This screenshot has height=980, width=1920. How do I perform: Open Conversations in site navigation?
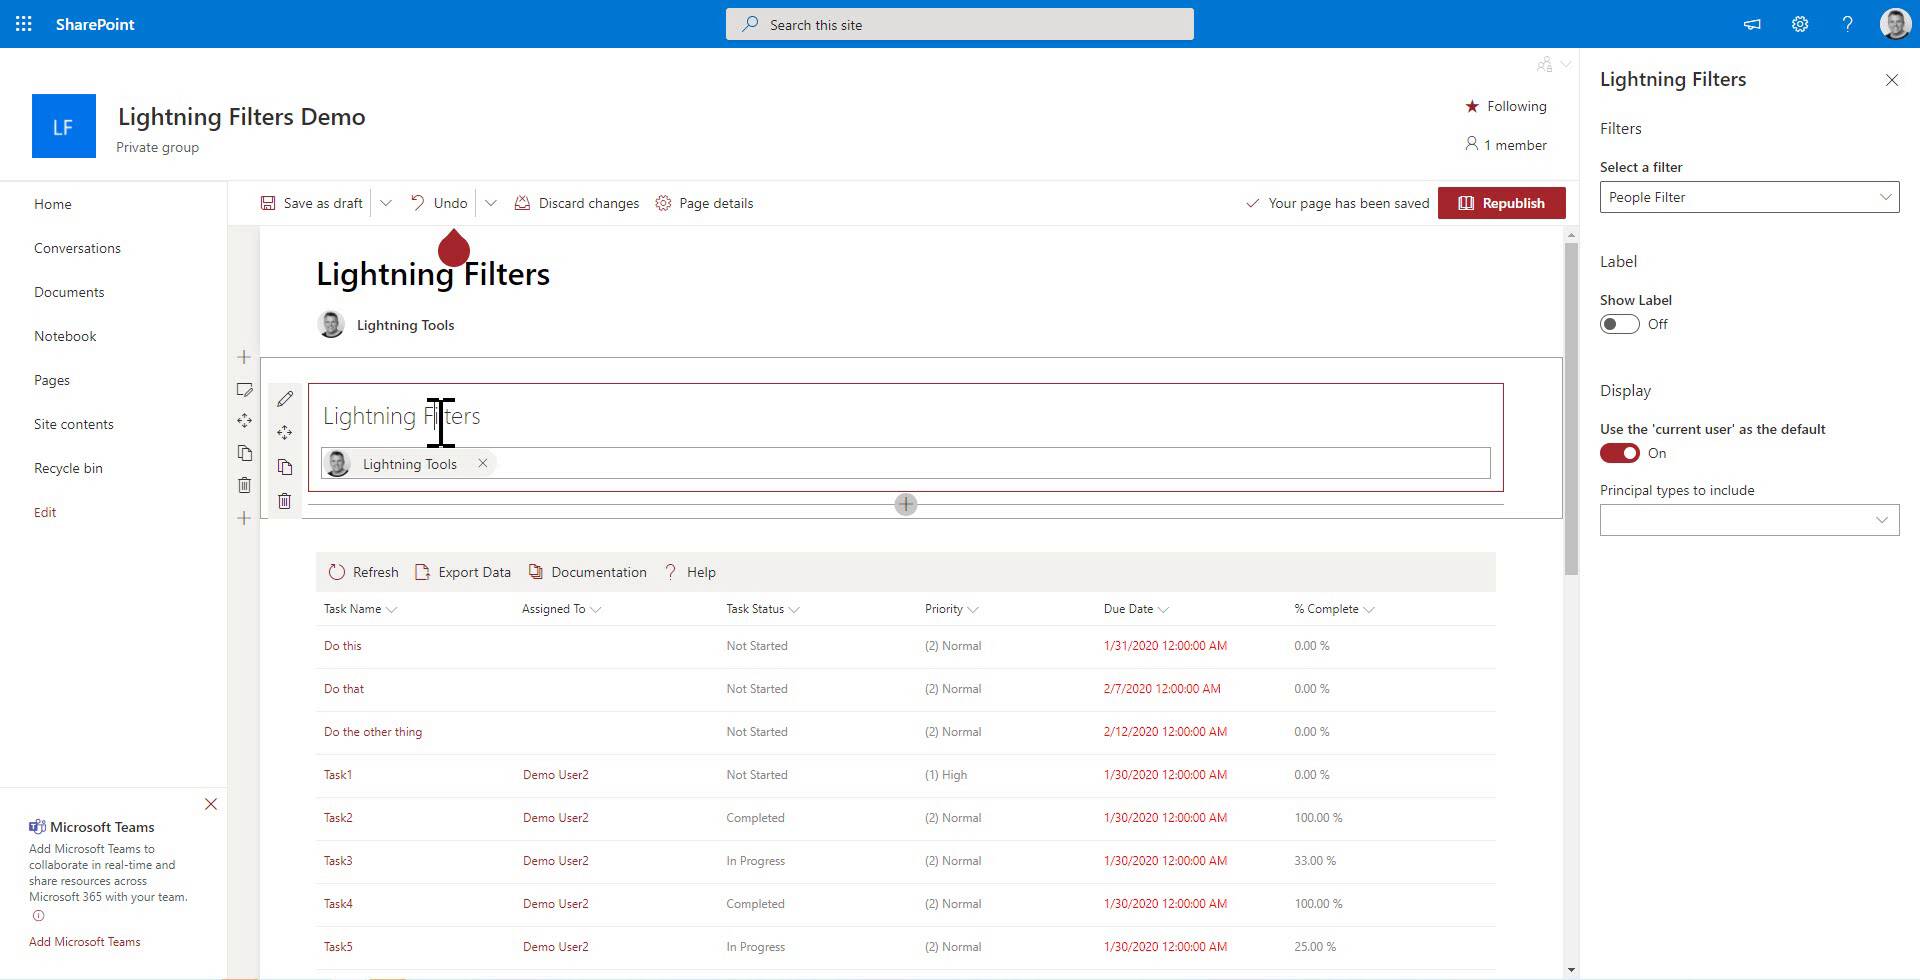tap(77, 248)
